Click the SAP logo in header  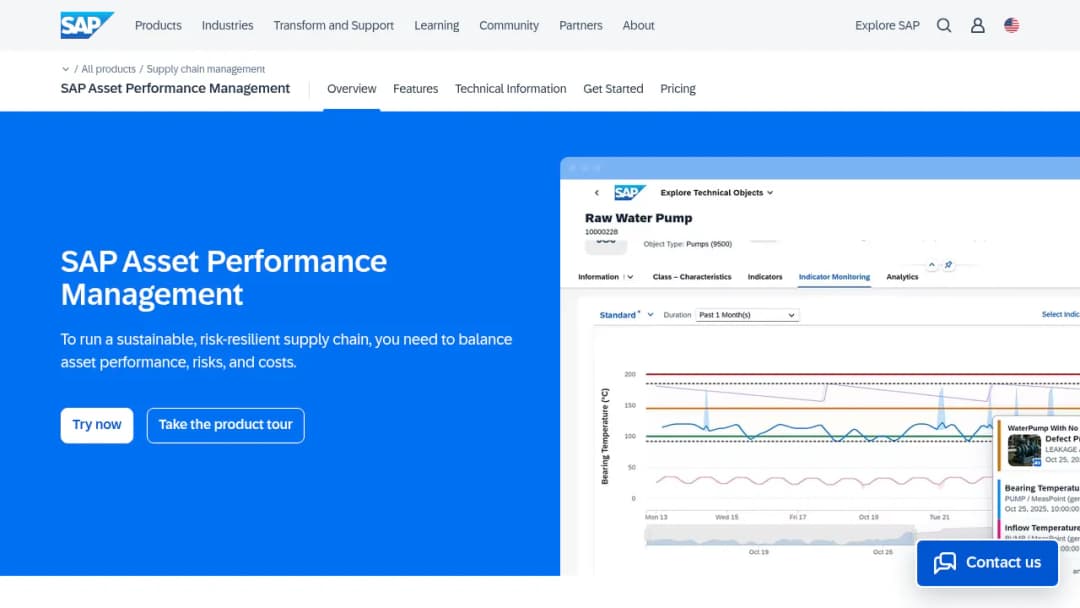click(87, 25)
